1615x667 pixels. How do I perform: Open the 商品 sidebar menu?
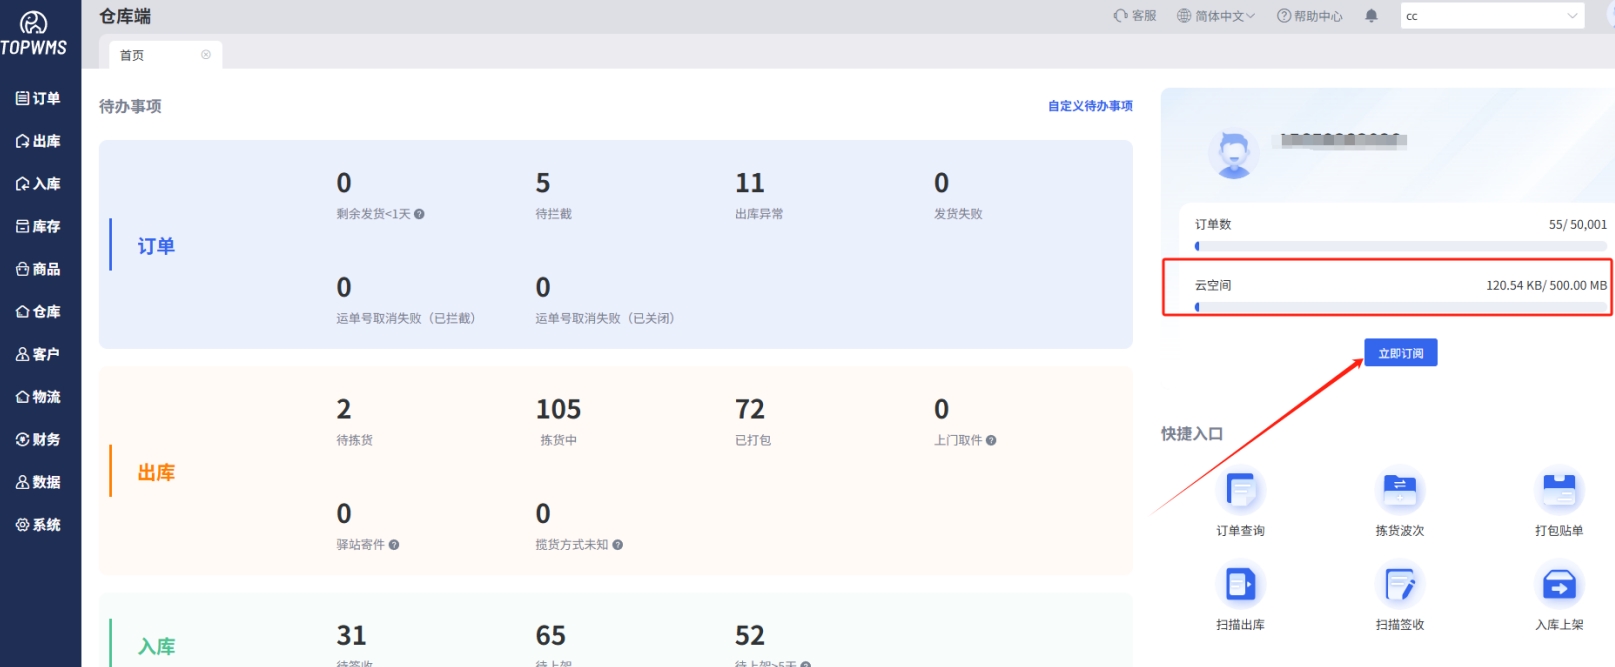coord(39,269)
